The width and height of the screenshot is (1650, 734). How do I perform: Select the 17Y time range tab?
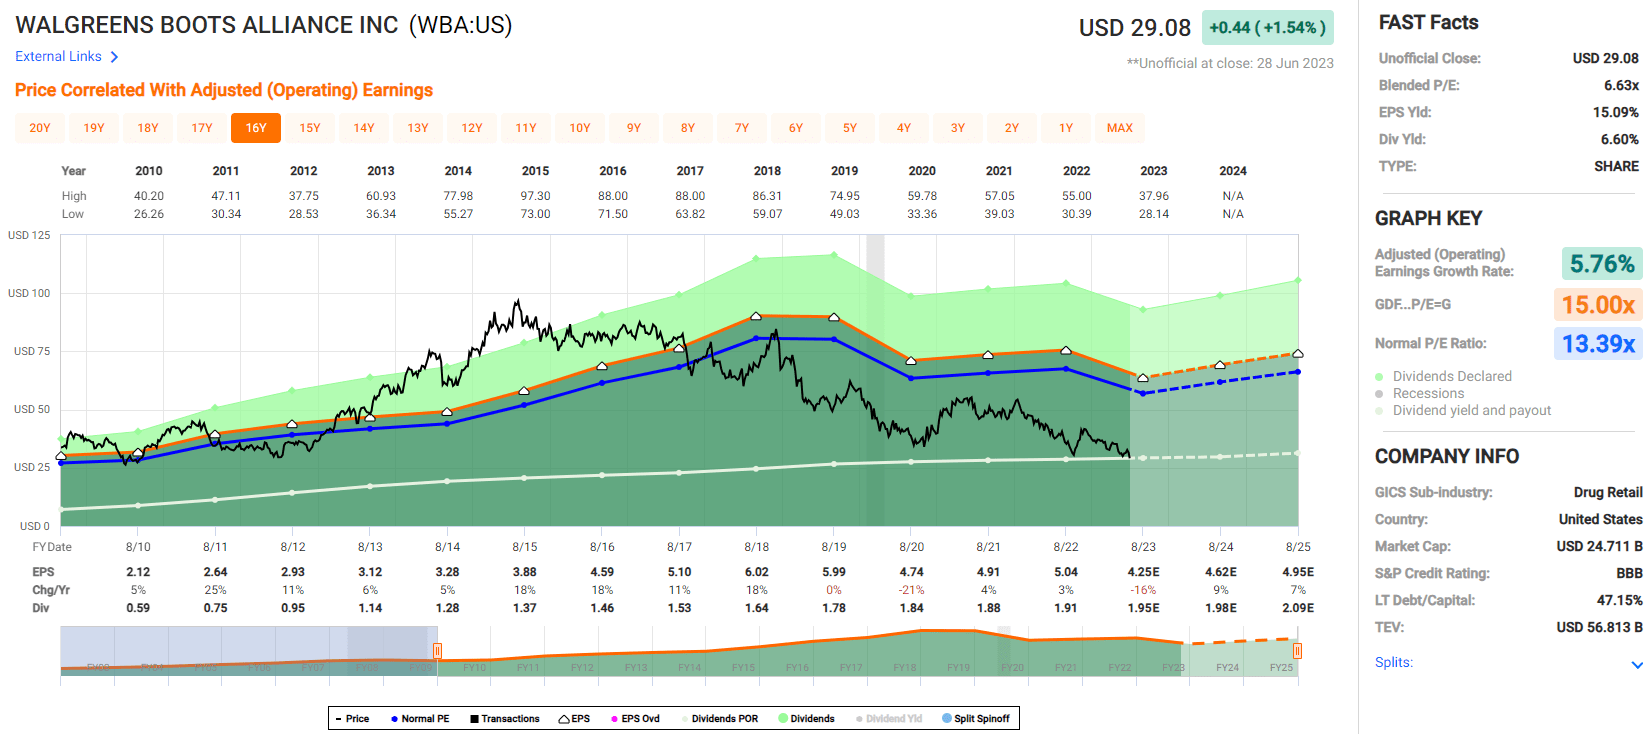[x=202, y=128]
